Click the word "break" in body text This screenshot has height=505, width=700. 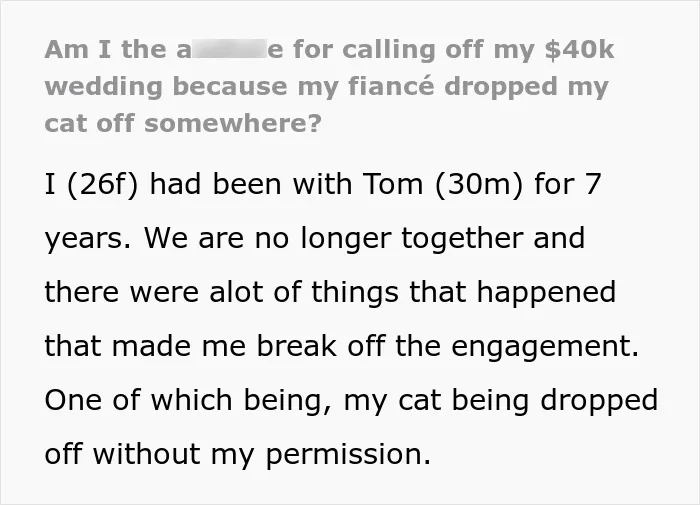pyautogui.click(x=296, y=346)
